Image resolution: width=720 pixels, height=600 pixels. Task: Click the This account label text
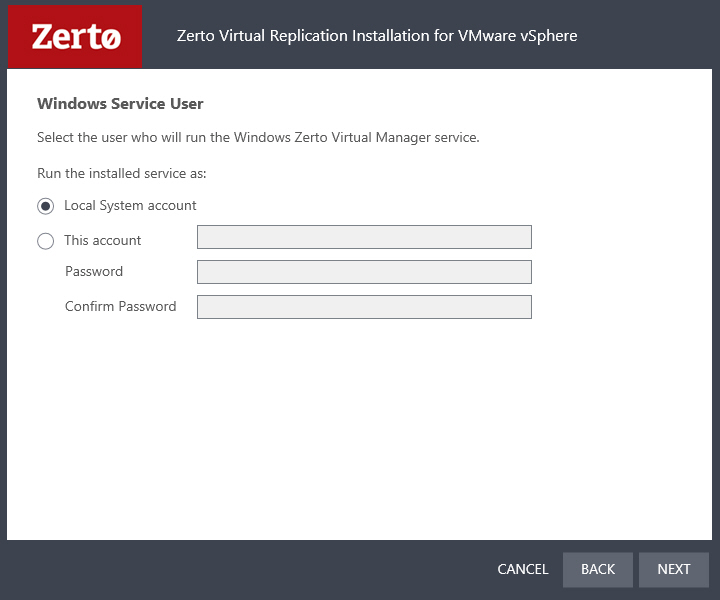(x=102, y=240)
